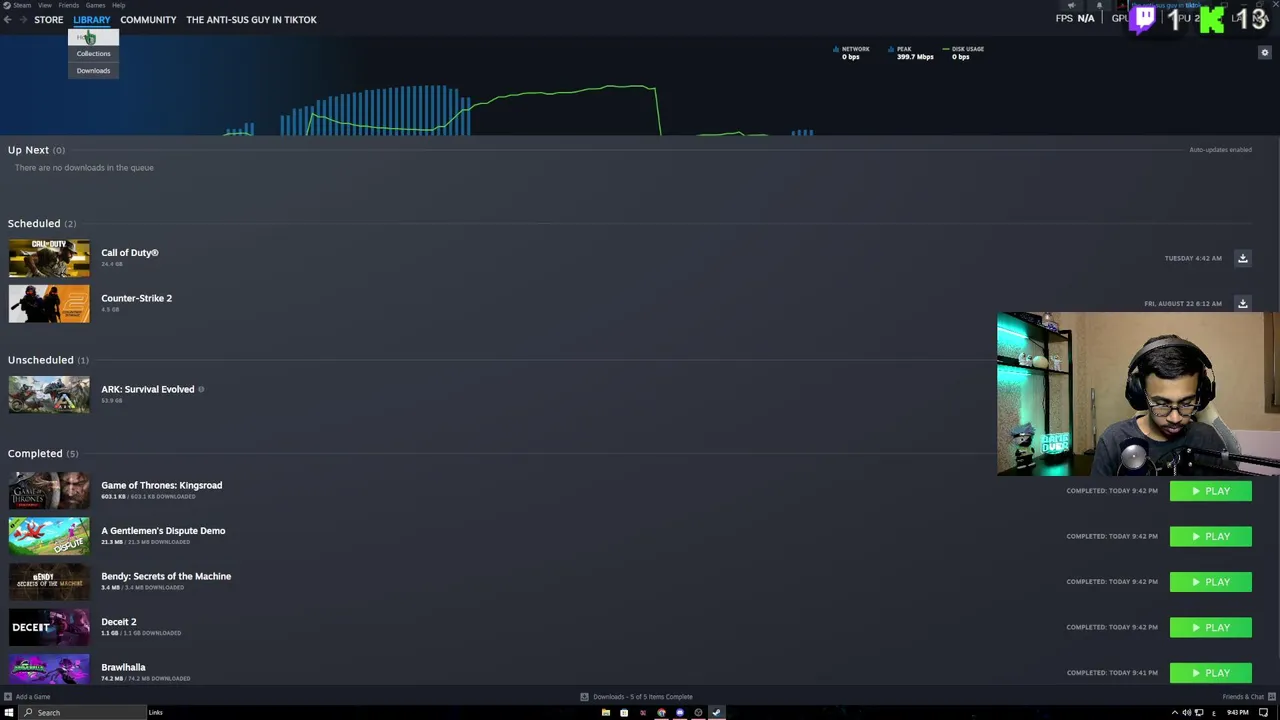Open volume control in system tray
Viewport: 1280px width, 720px height.
(1186, 713)
